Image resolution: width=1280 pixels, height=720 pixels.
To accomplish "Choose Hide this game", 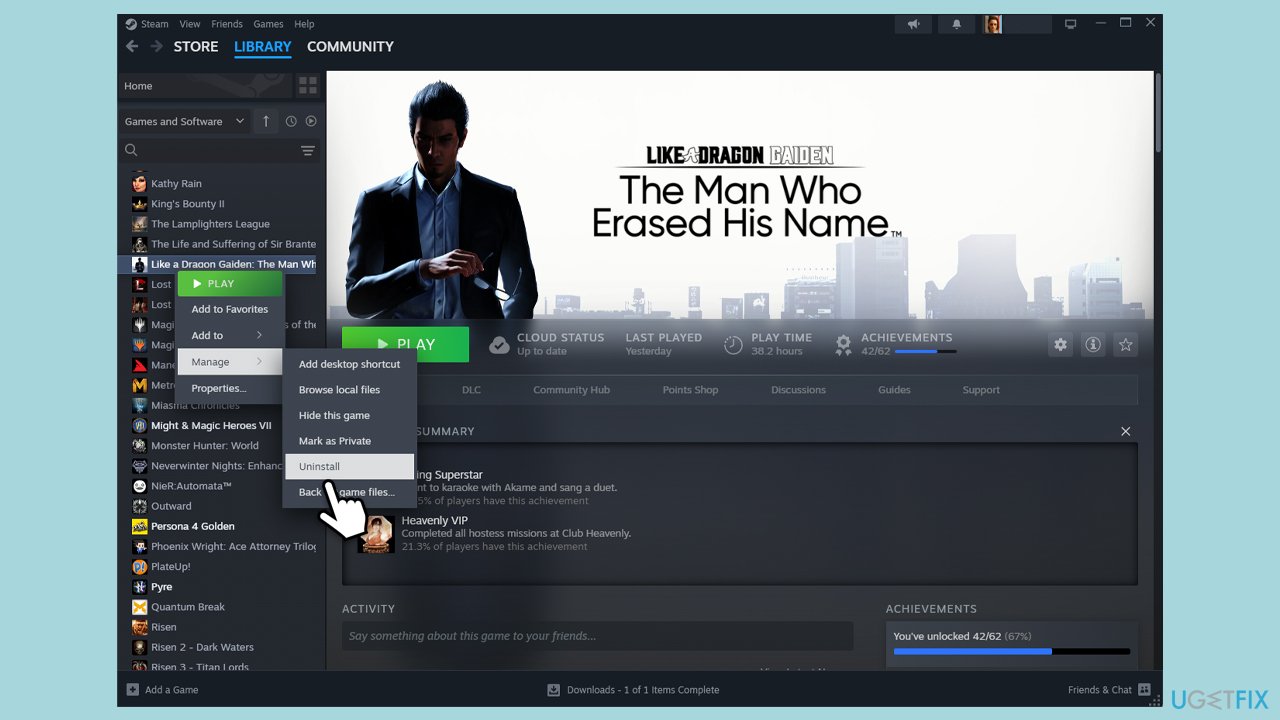I will click(349, 415).
